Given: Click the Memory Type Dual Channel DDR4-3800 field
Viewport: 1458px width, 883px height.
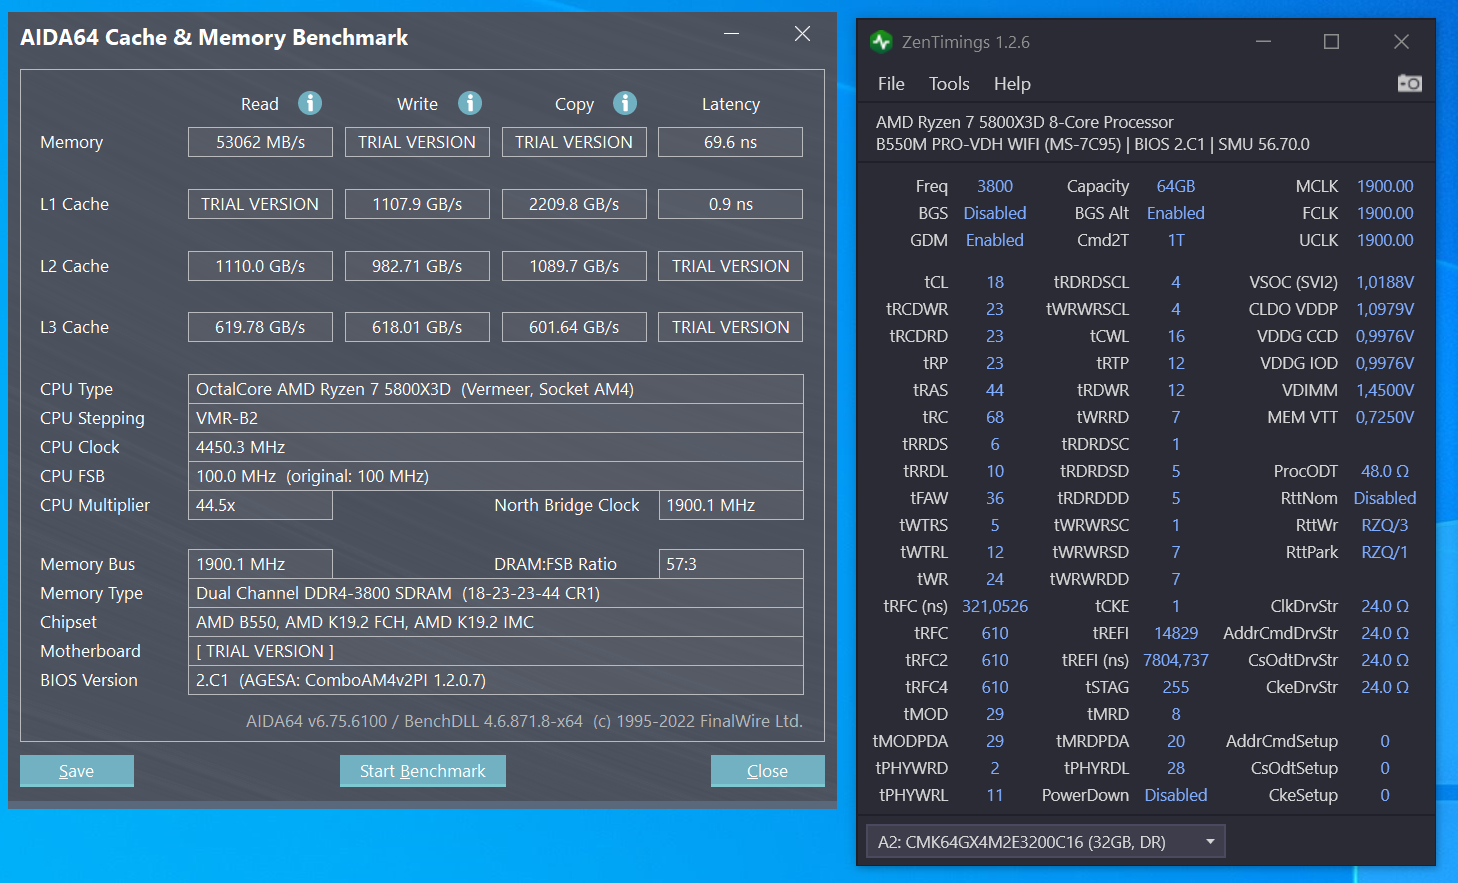Looking at the screenshot, I should pyautogui.click(x=496, y=593).
